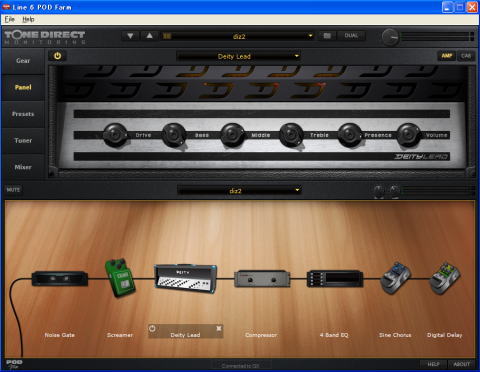Image resolution: width=480 pixels, height=372 pixels.
Task: Click the POD Farm logo at bottom left
Action: tap(14, 364)
